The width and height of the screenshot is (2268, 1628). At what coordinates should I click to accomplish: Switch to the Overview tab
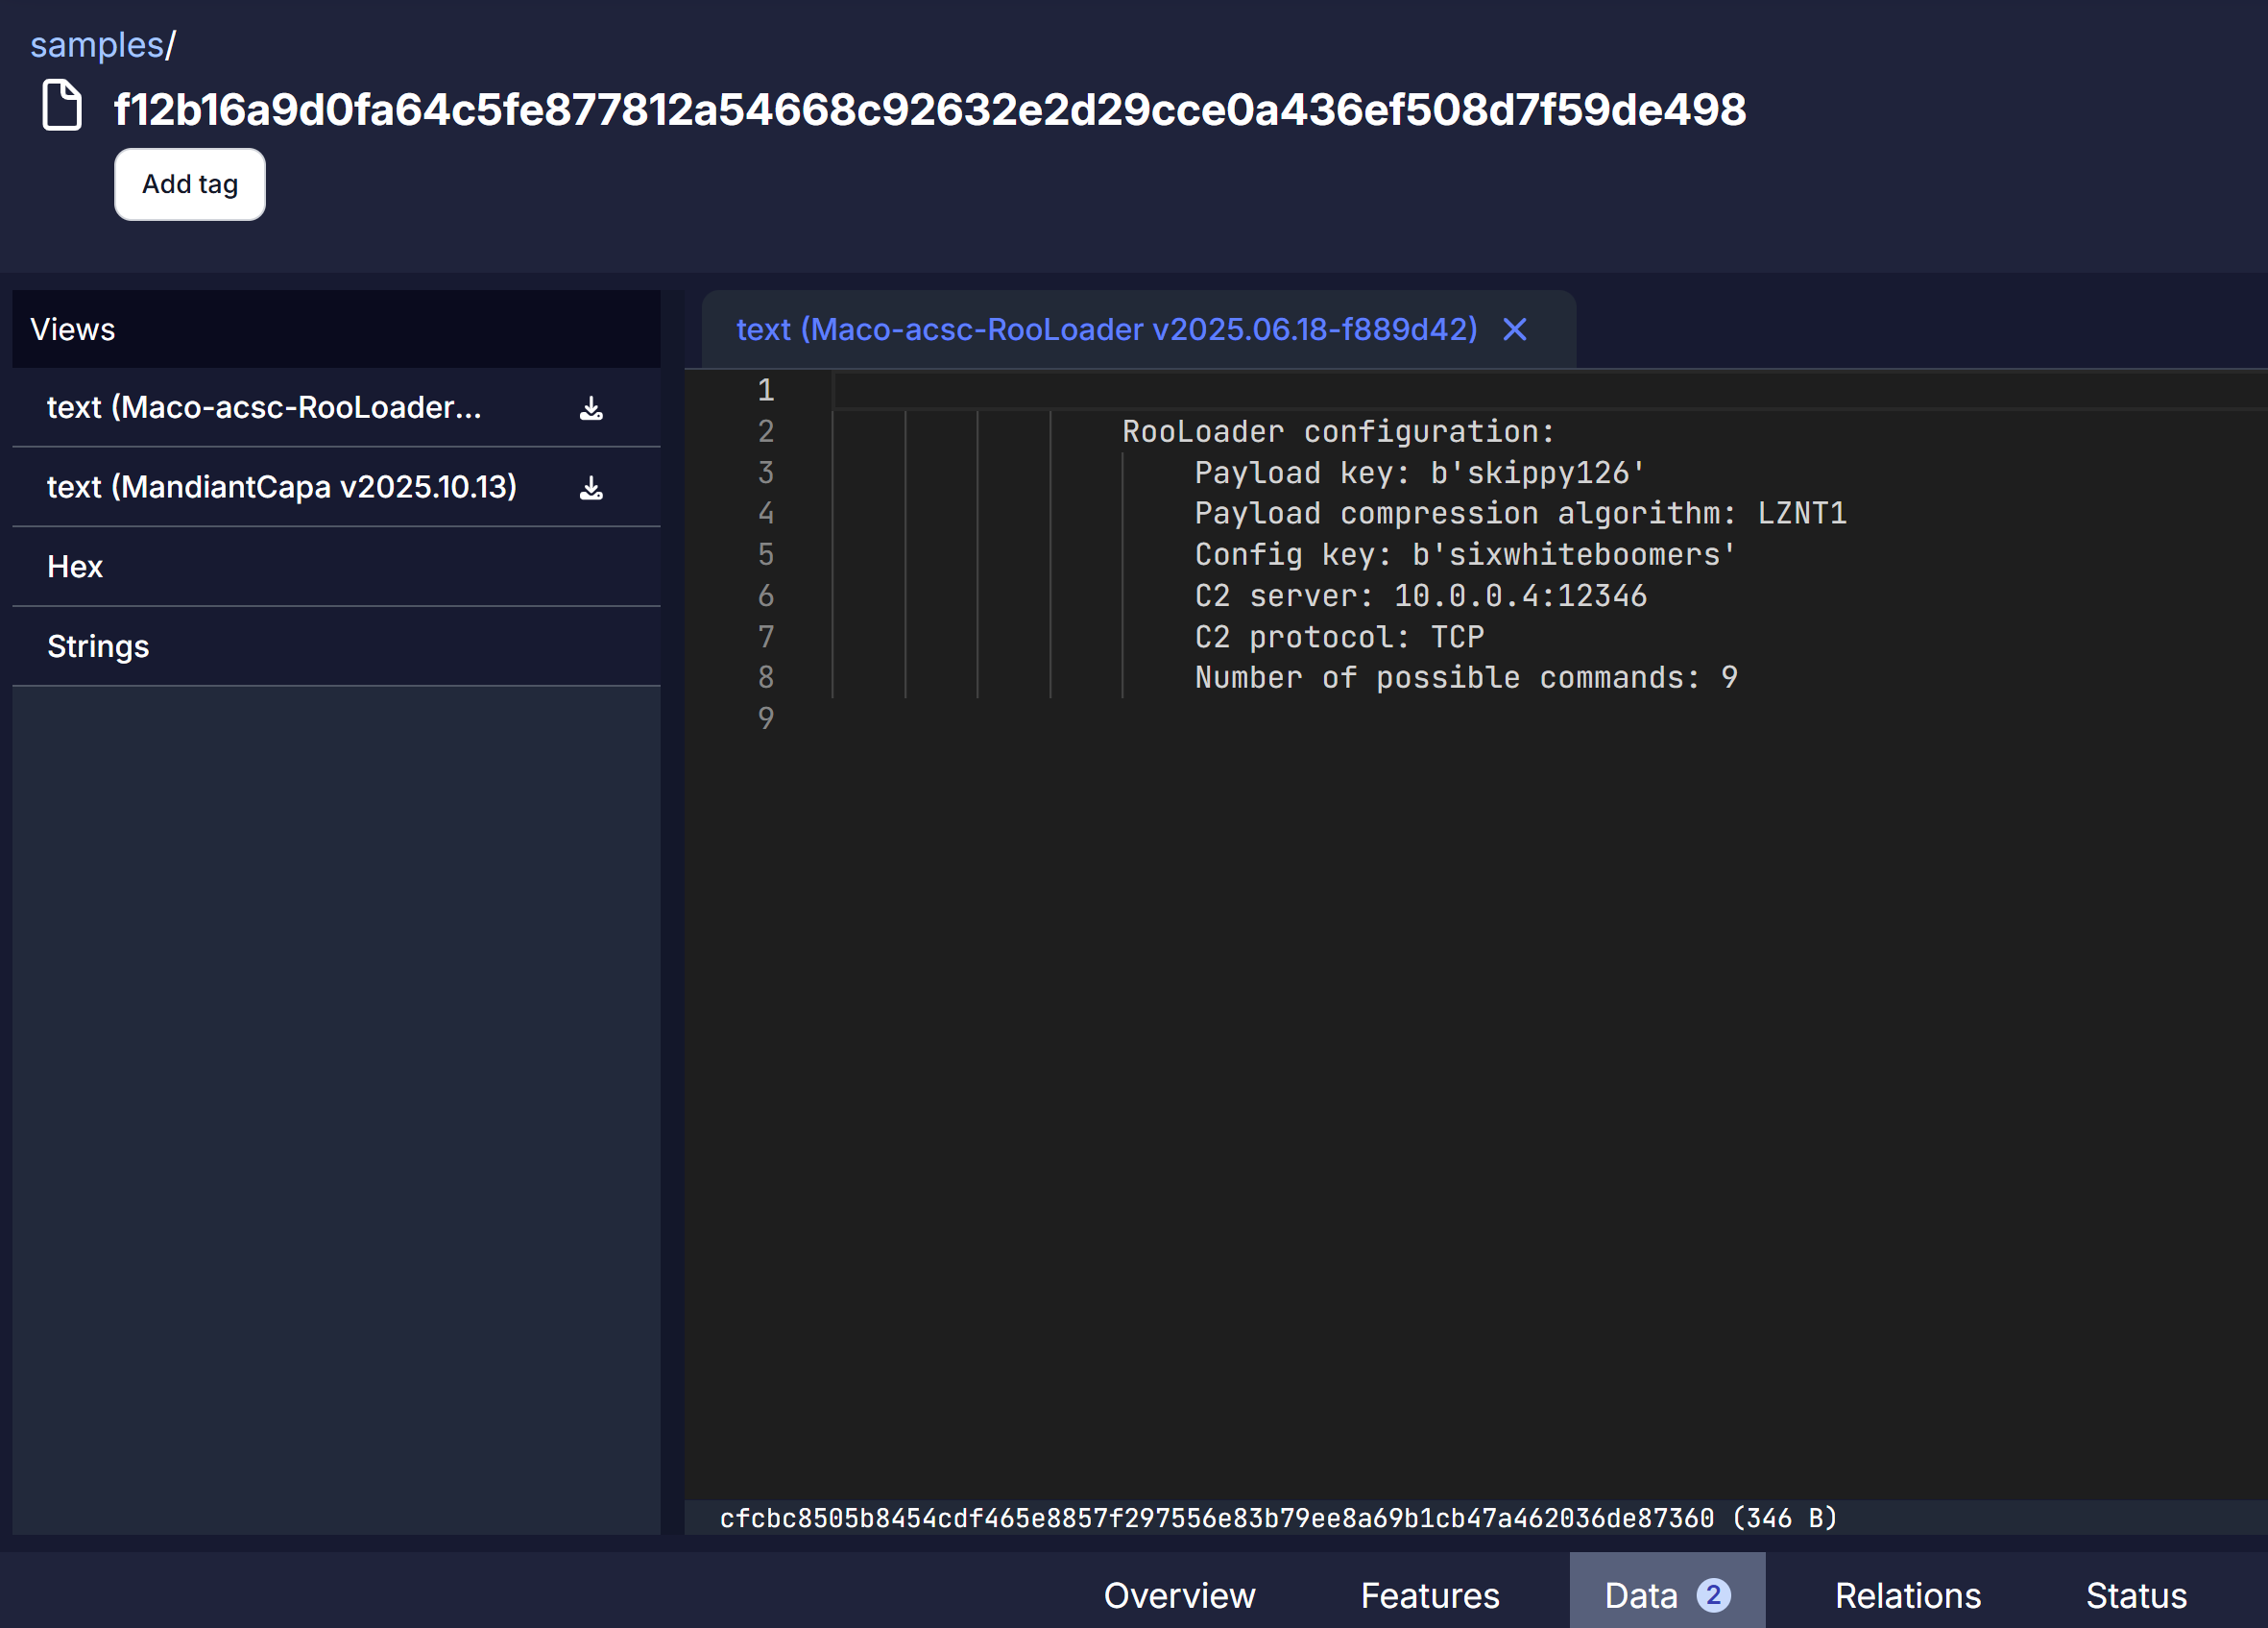click(1179, 1595)
